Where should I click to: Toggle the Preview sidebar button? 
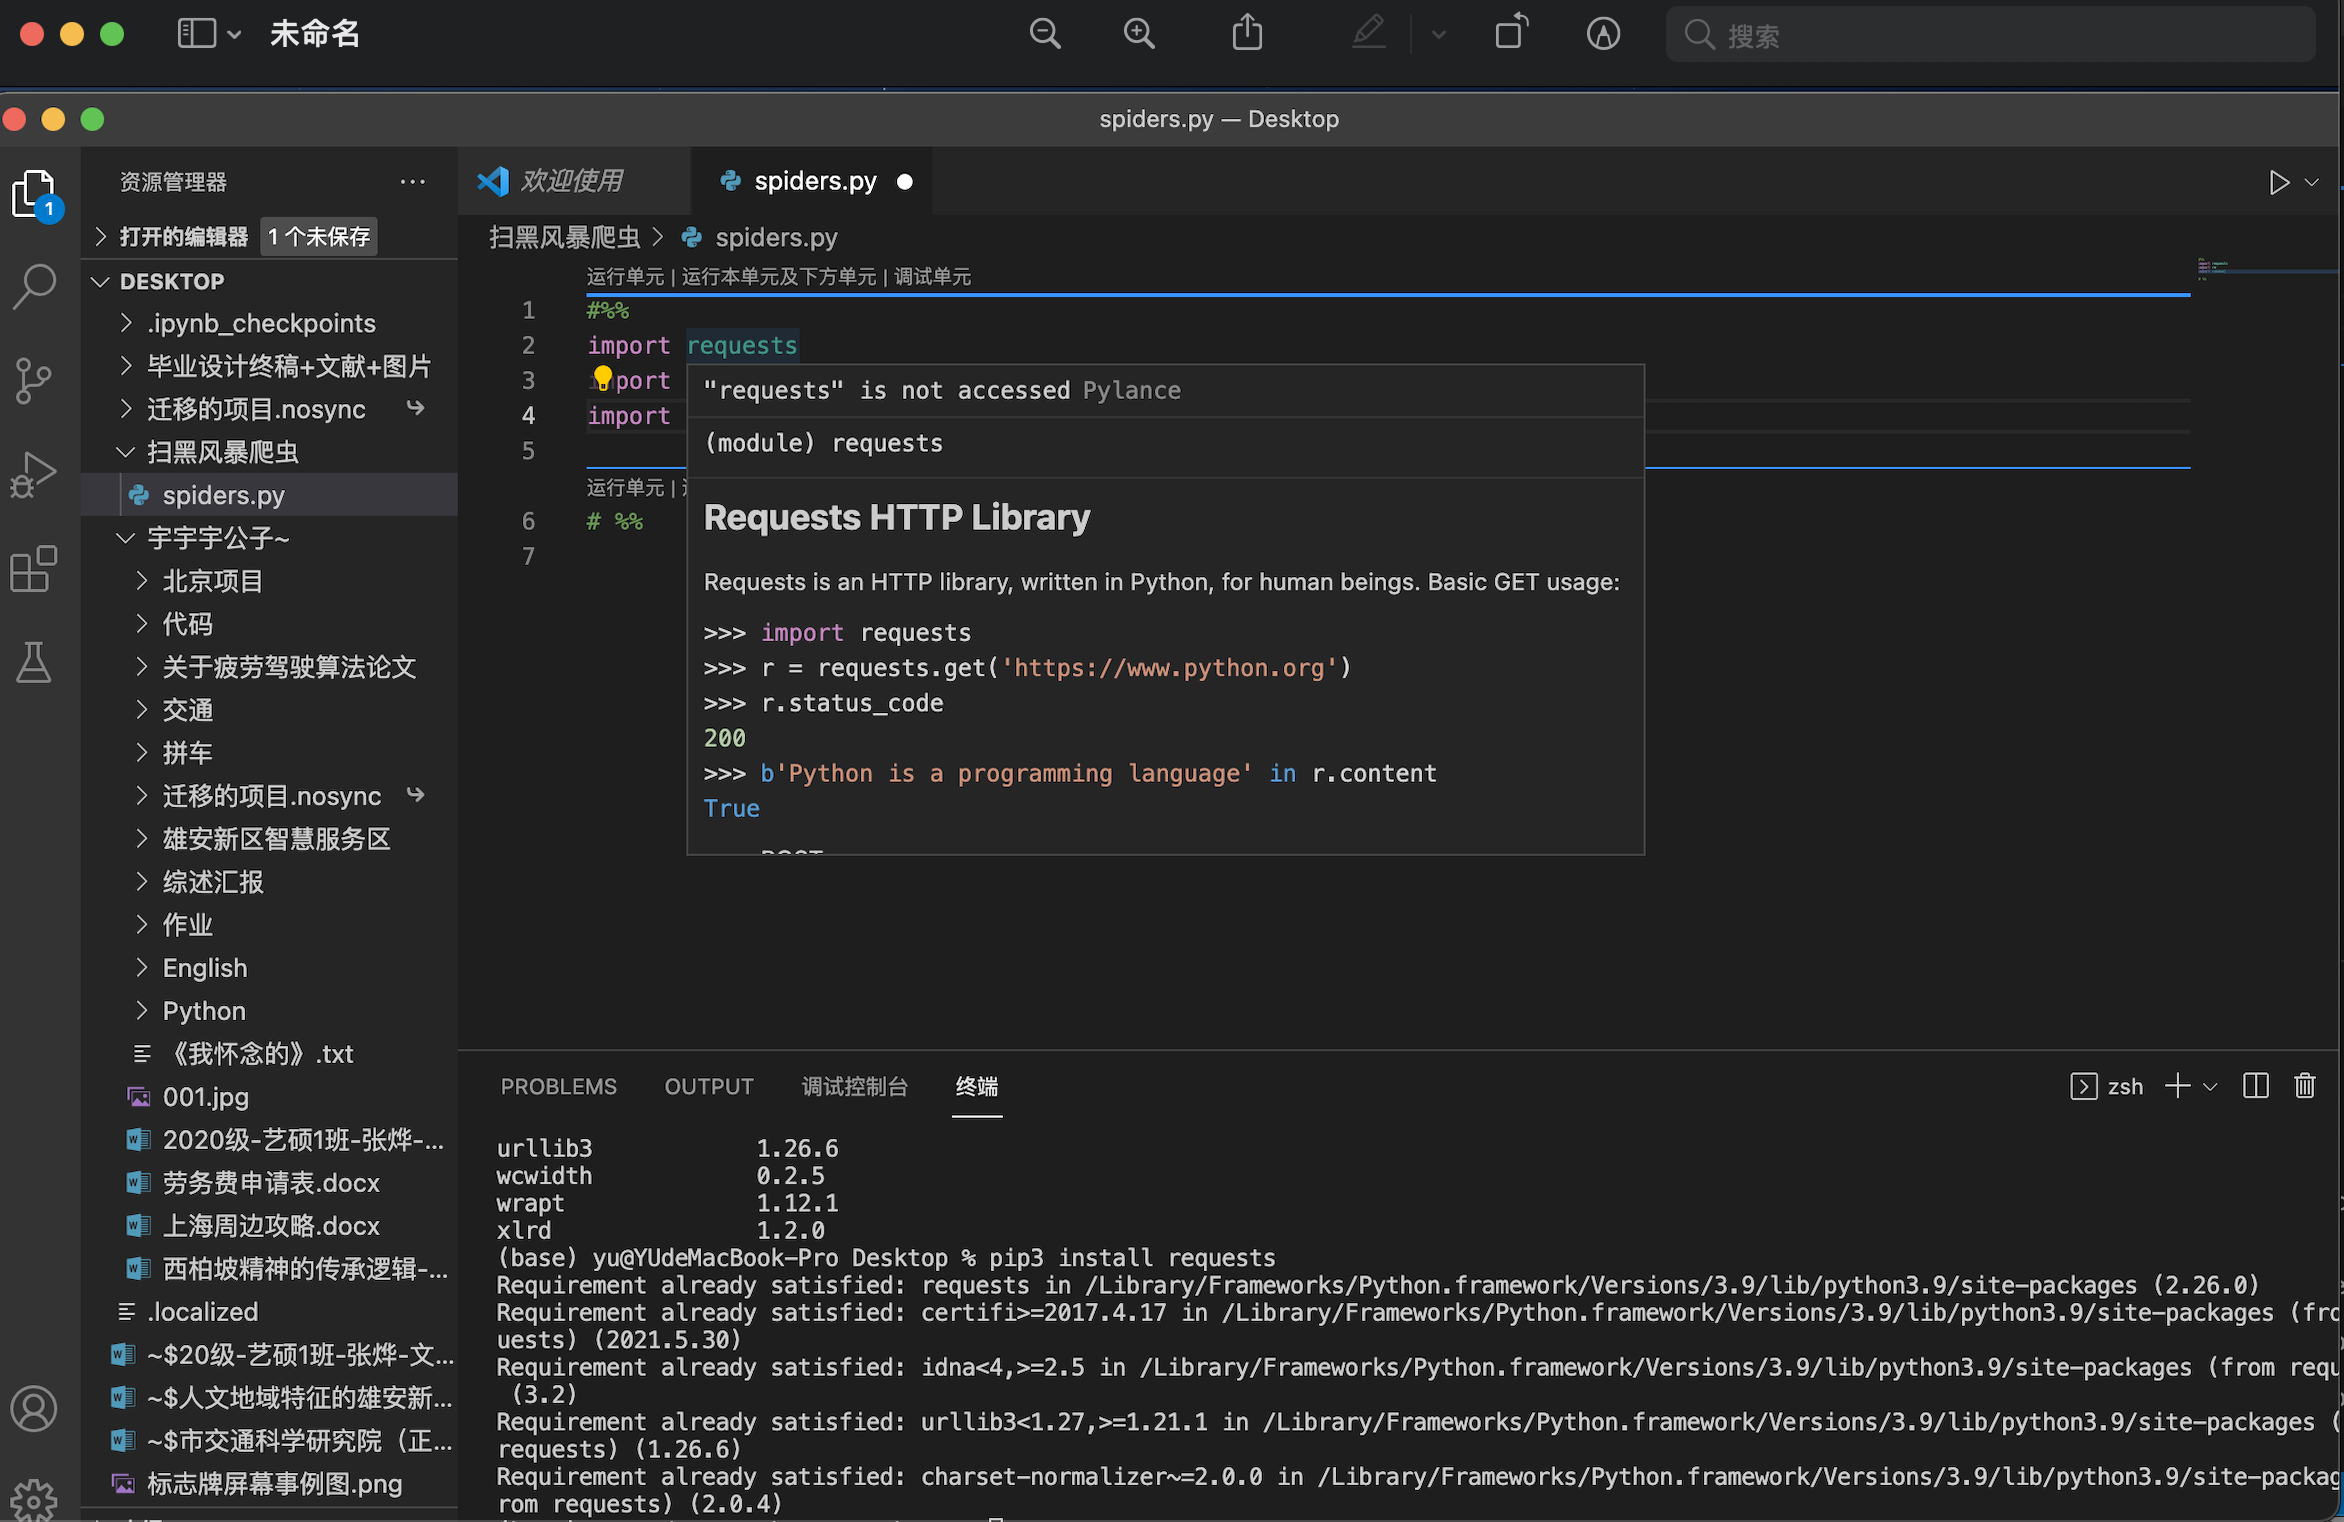click(196, 34)
